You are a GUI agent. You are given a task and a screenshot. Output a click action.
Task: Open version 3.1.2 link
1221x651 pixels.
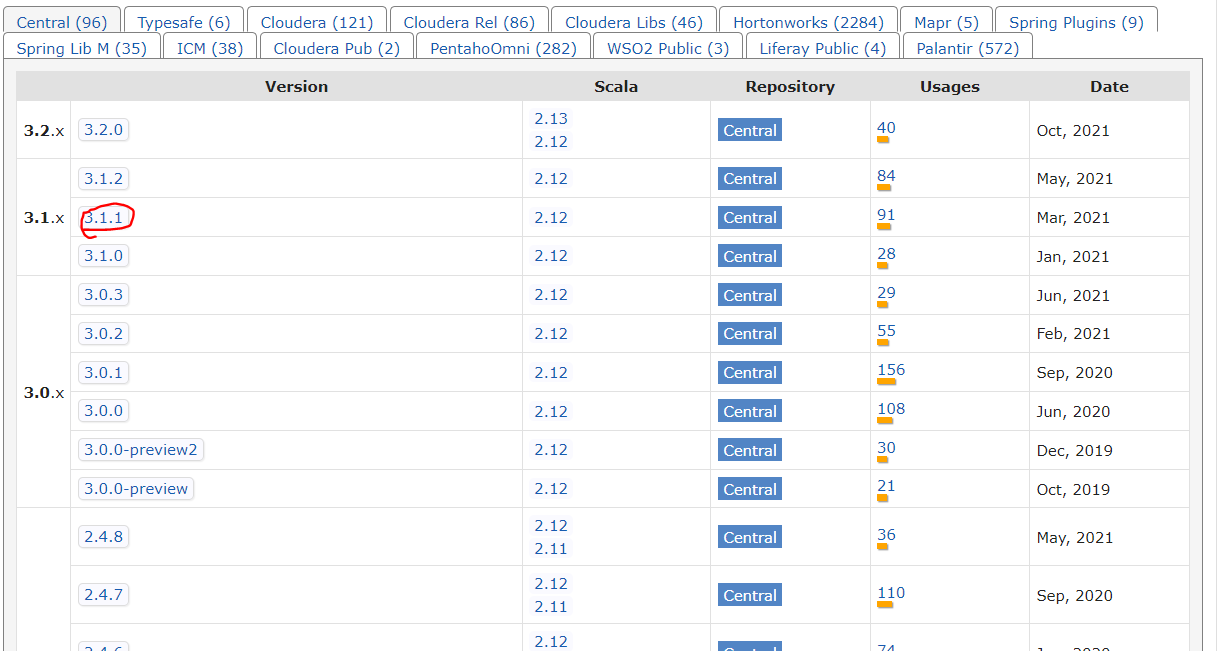(104, 178)
